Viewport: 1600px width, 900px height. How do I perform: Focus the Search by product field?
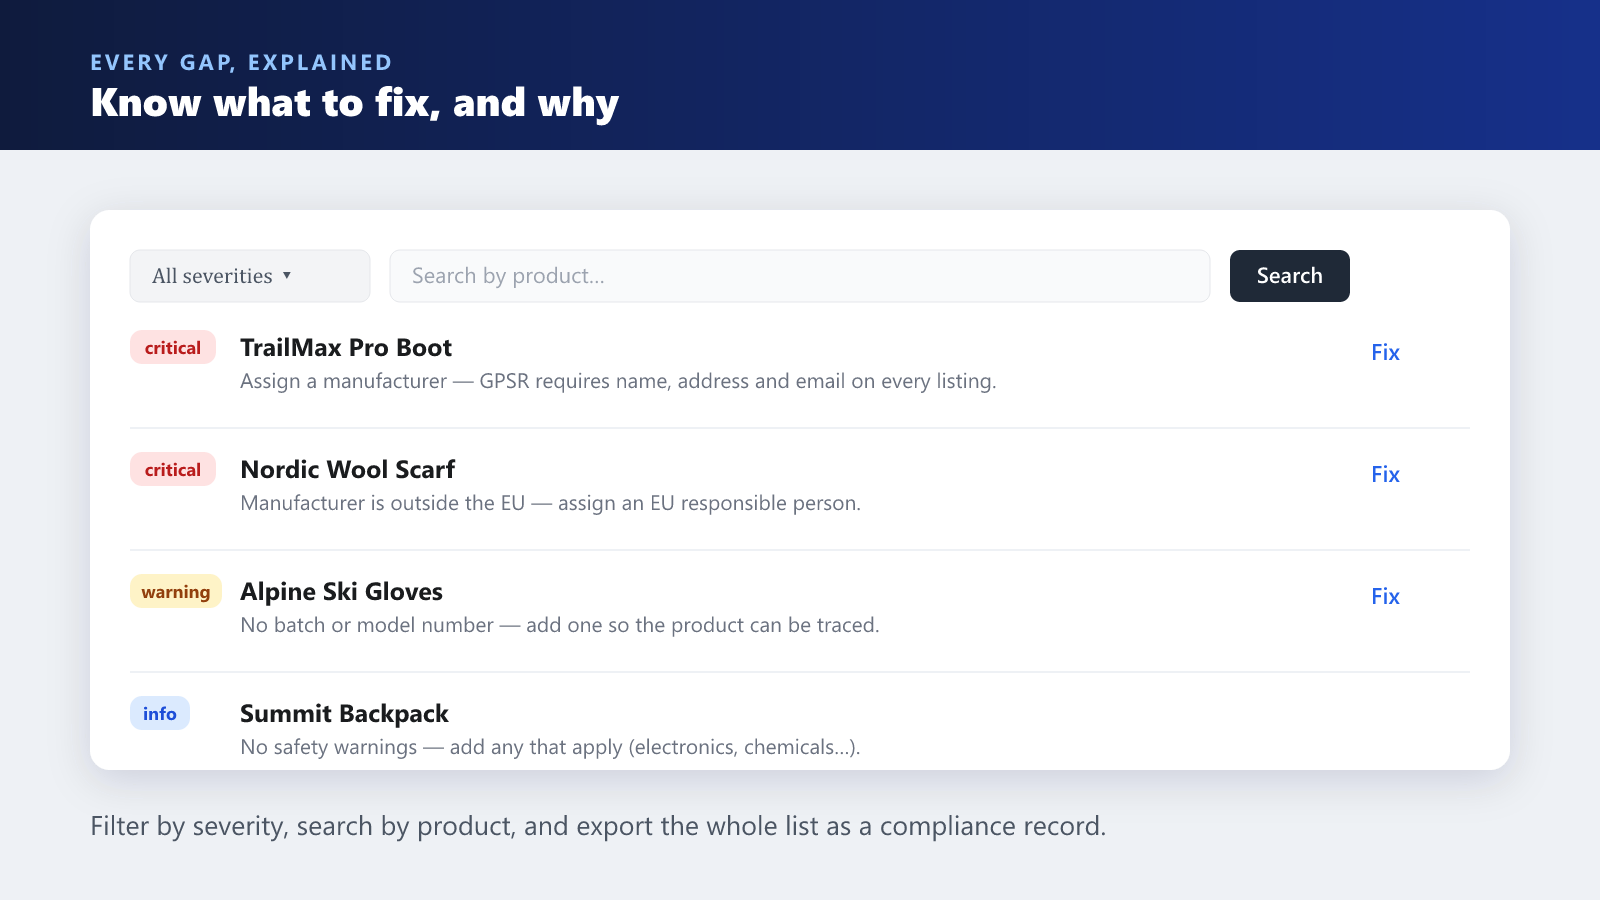[x=800, y=276]
